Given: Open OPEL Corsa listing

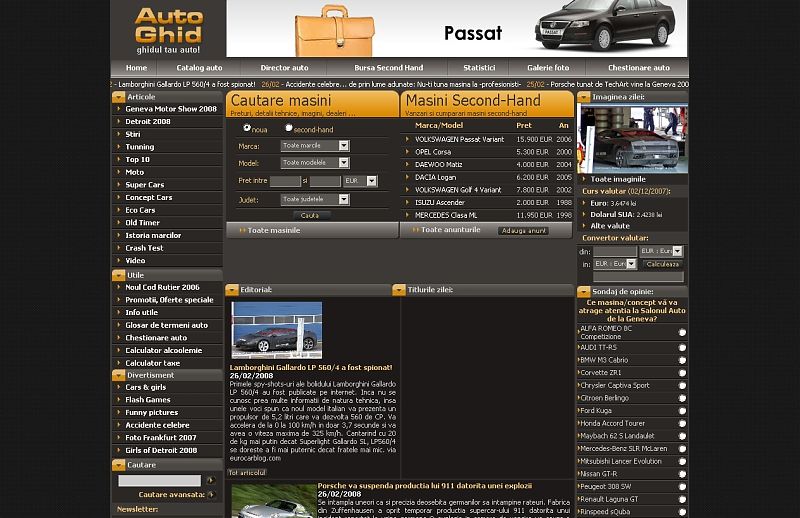Looking at the screenshot, I should tap(433, 152).
